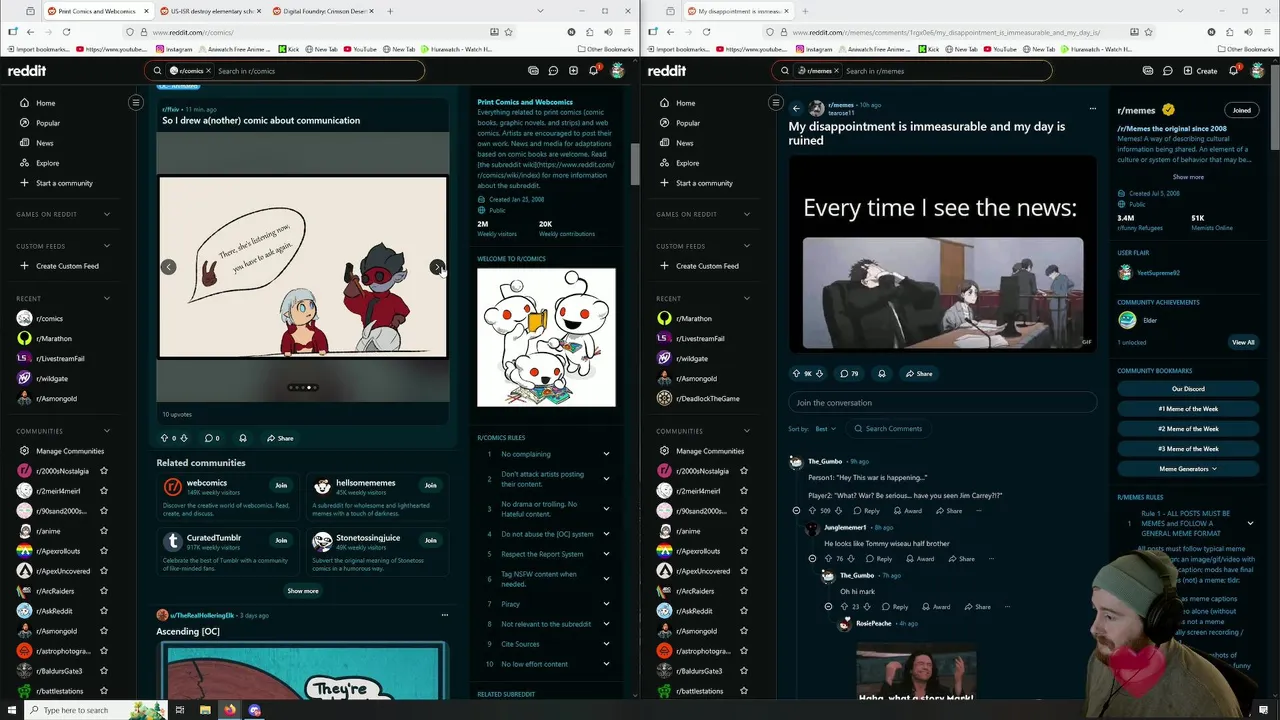
Task: Favorite r/BaldursGate3 star in right window
Action: coord(744,671)
